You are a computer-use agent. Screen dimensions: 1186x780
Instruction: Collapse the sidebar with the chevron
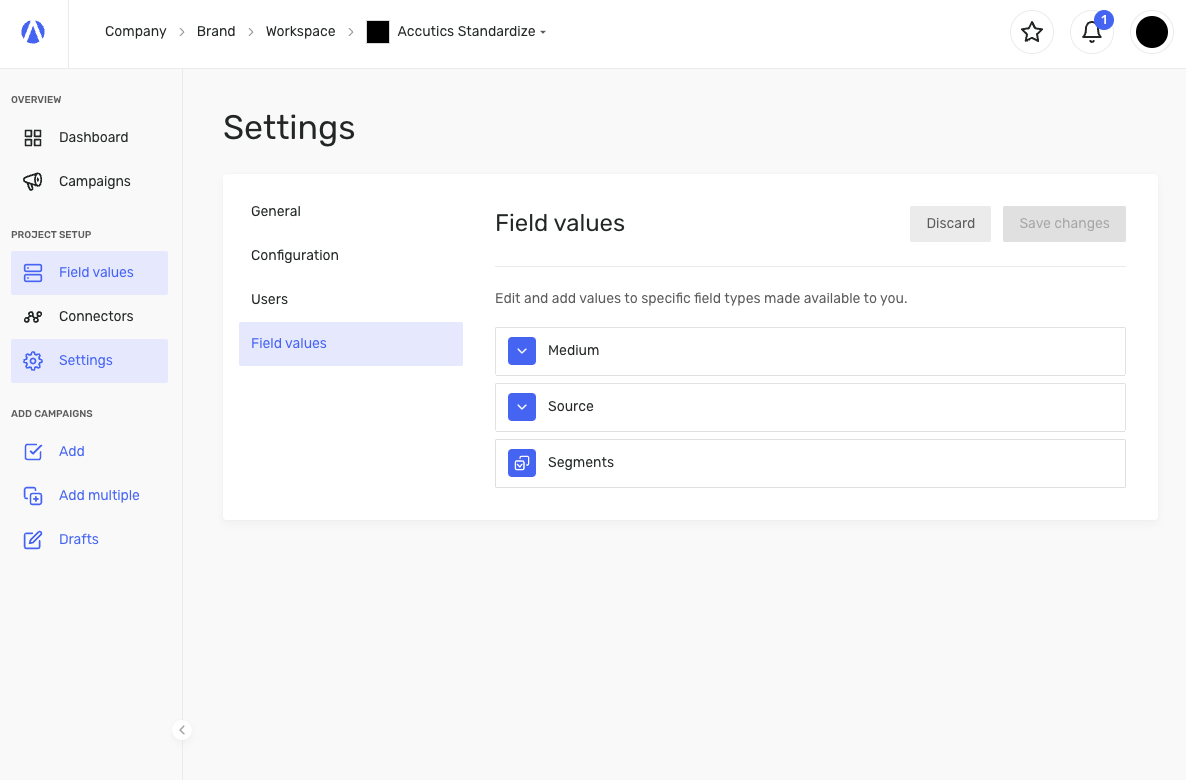click(182, 730)
